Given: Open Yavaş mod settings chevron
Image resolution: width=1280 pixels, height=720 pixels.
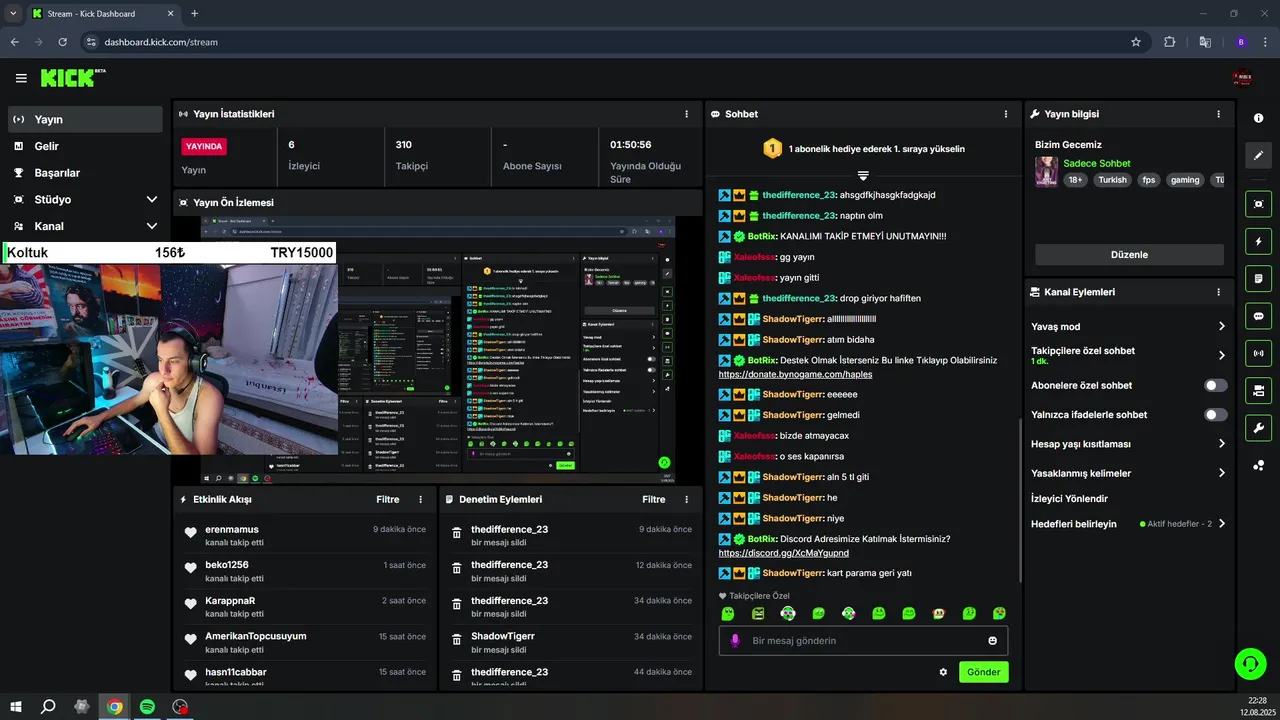Looking at the screenshot, I should 1222,326.
